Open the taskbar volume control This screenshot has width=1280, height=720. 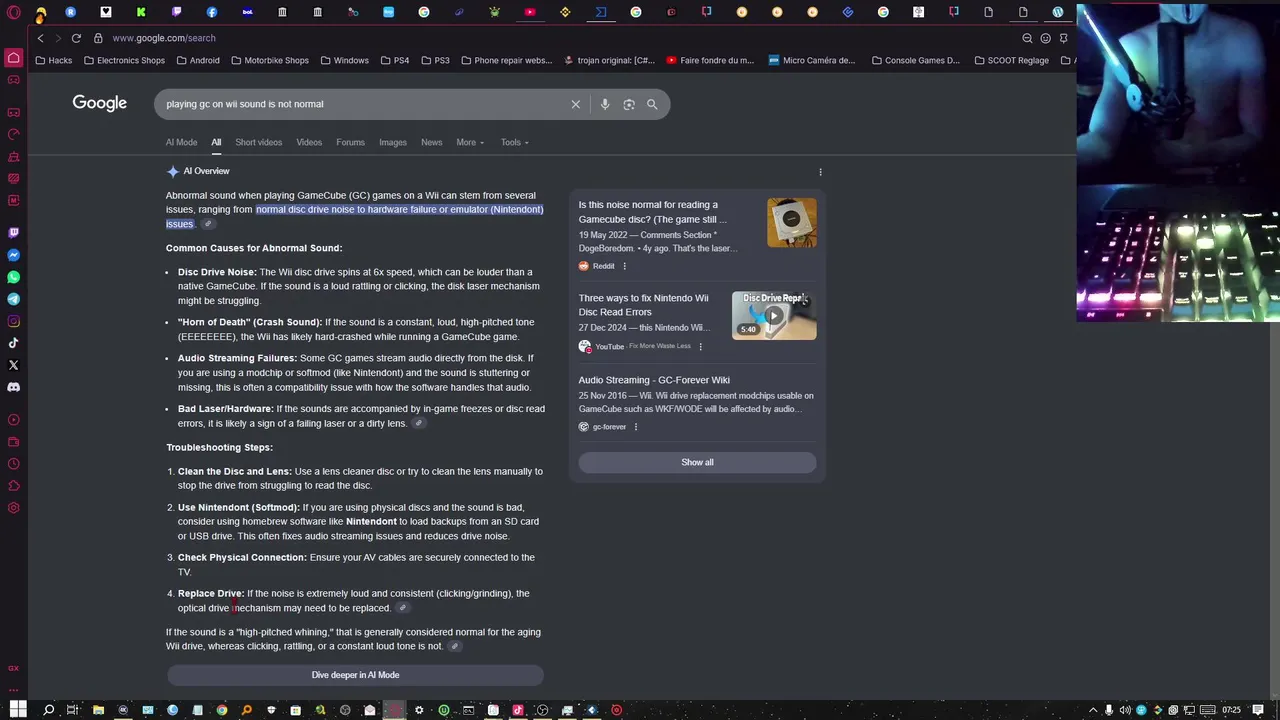click(x=1124, y=710)
